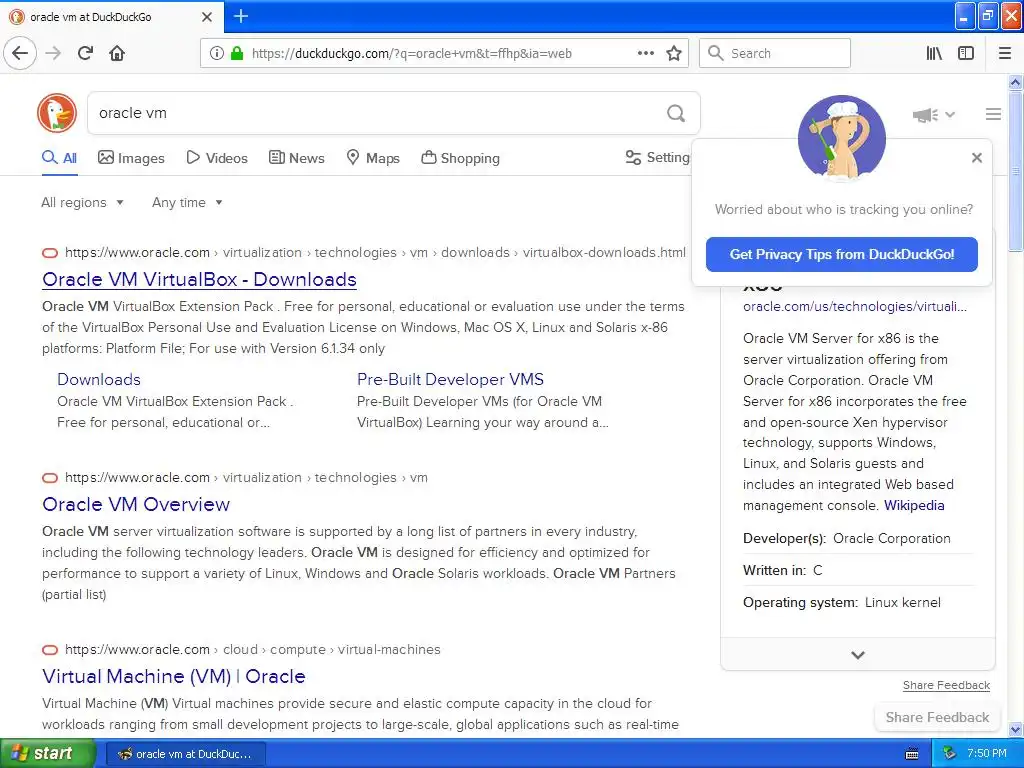Screen dimensions: 1024x768
Task: Click the Share Feedback button
Action: click(x=937, y=717)
